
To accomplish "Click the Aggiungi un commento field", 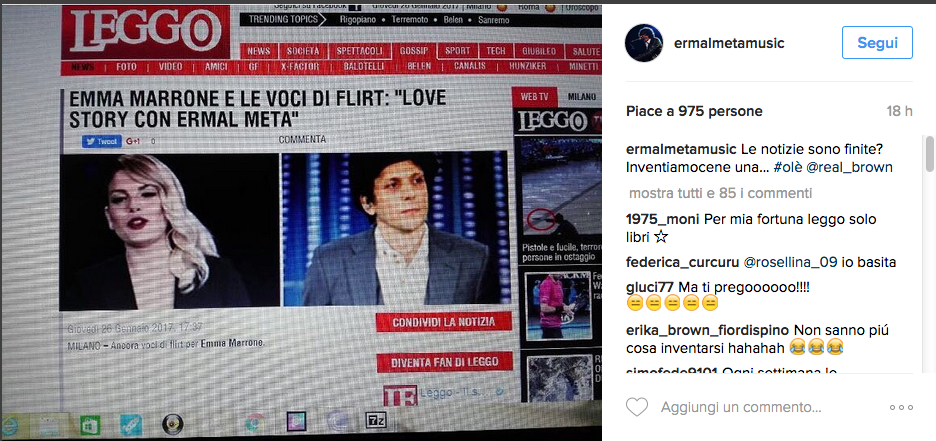I will pyautogui.click(x=741, y=408).
